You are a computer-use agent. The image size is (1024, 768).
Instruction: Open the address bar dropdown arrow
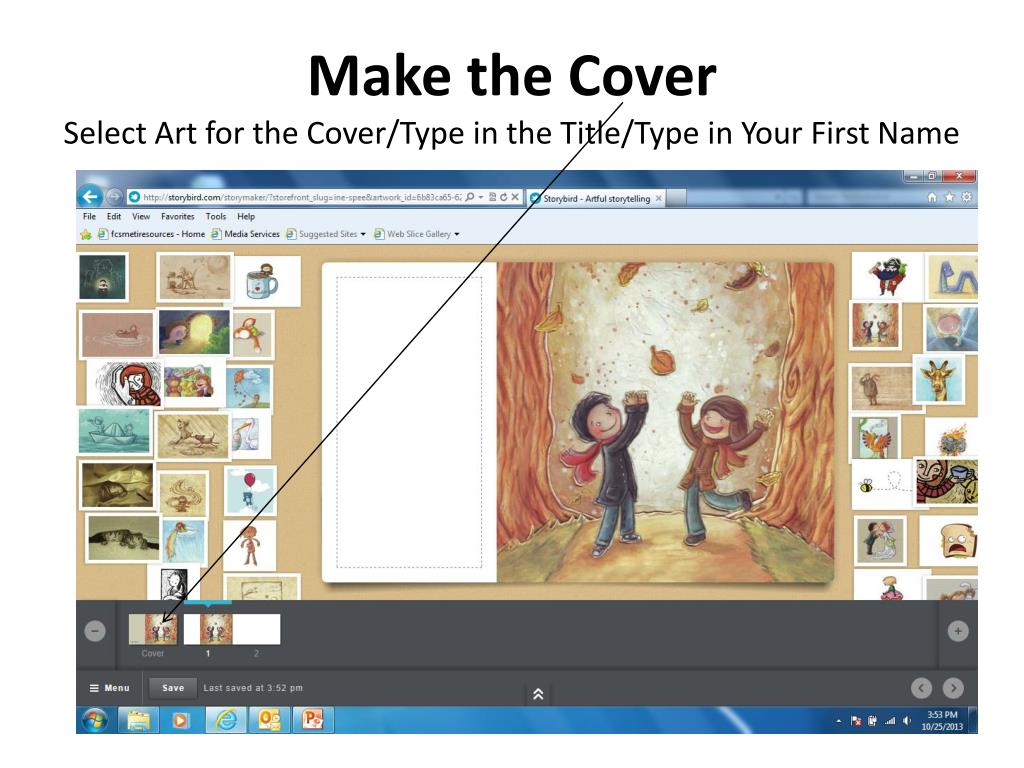(x=481, y=197)
